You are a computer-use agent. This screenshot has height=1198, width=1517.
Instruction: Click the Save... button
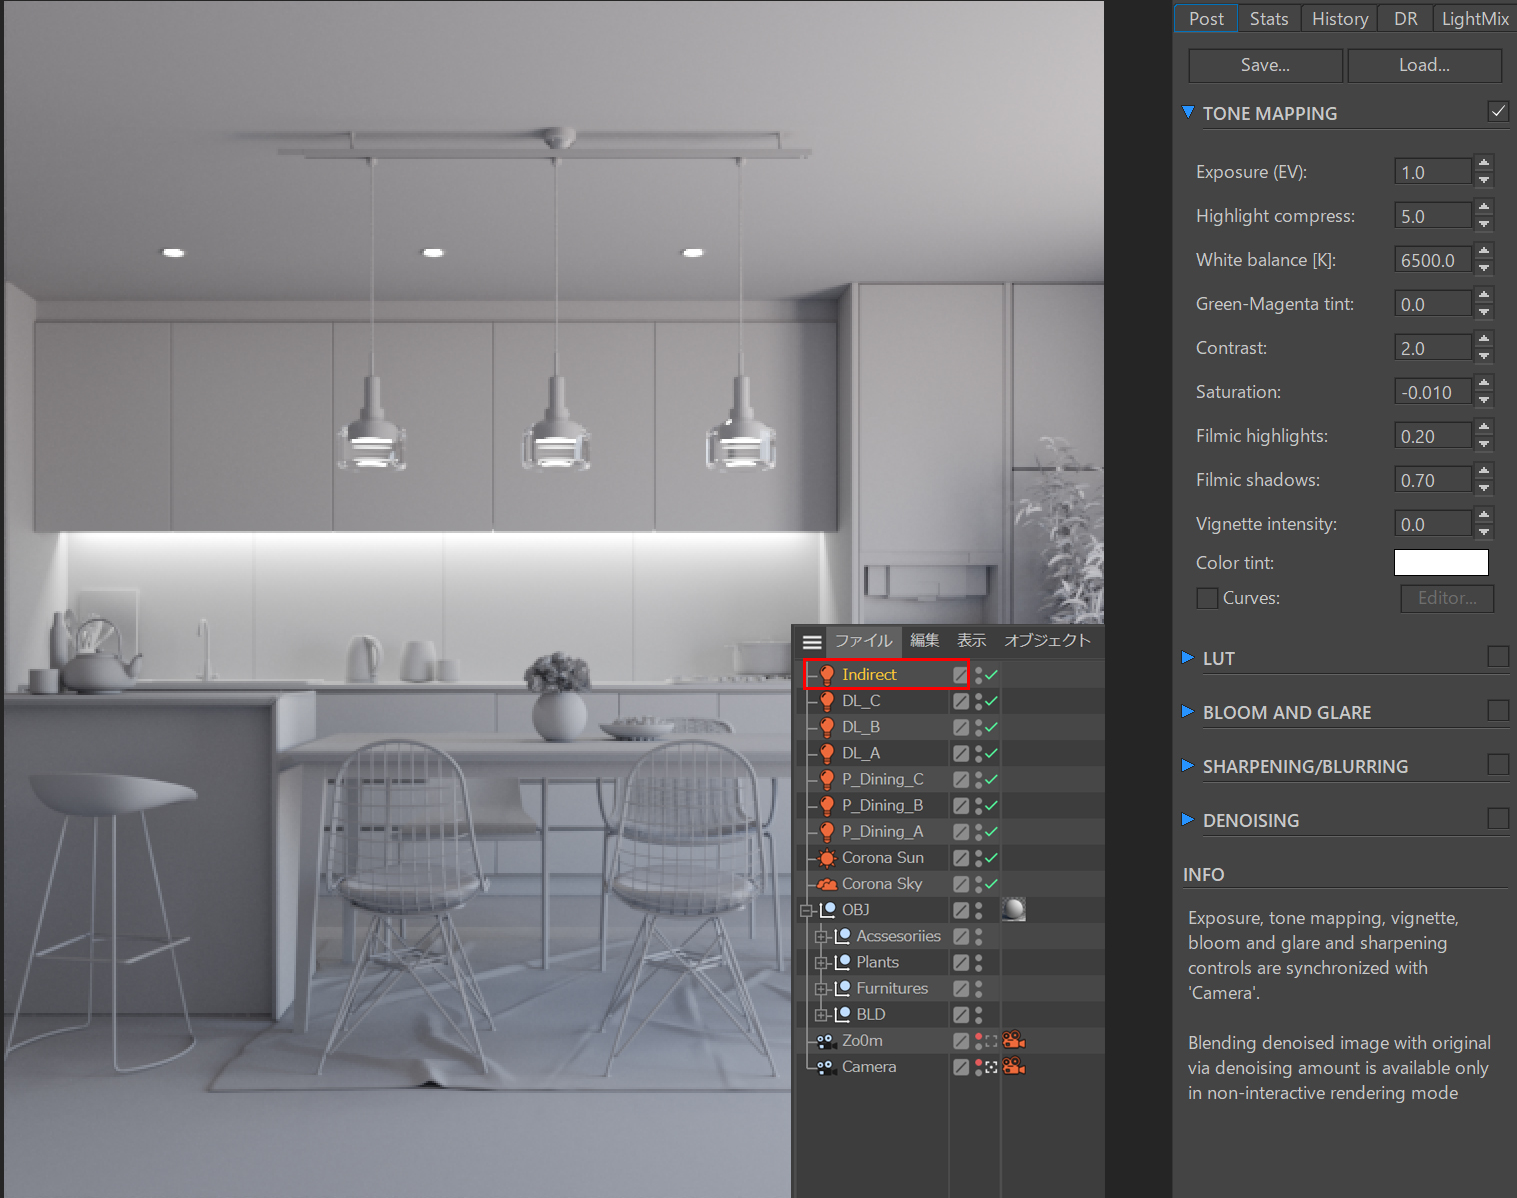pos(1264,64)
